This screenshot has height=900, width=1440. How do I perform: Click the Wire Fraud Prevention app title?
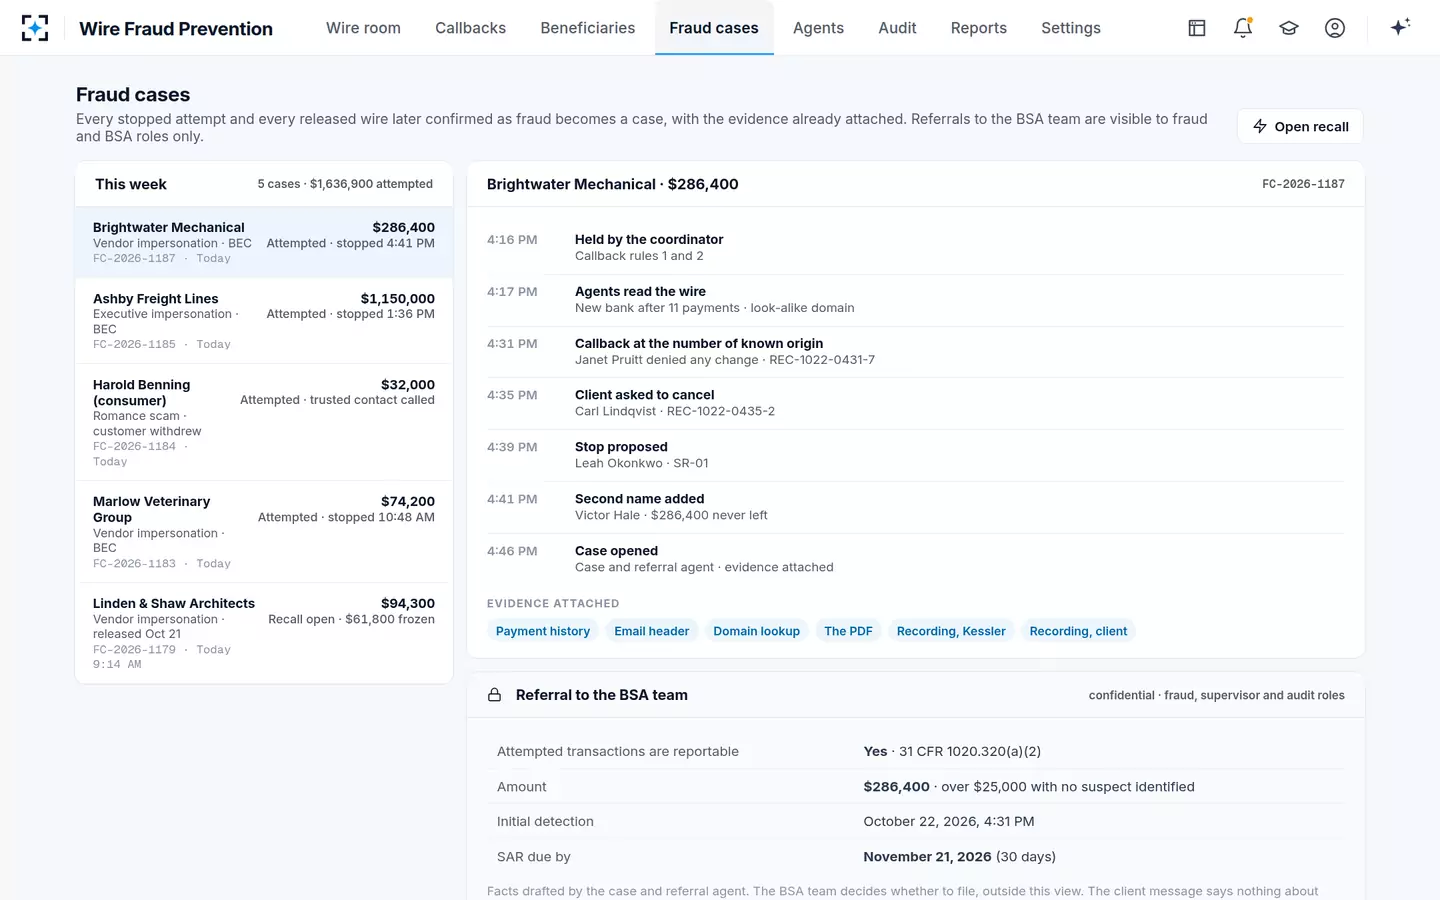(x=176, y=29)
